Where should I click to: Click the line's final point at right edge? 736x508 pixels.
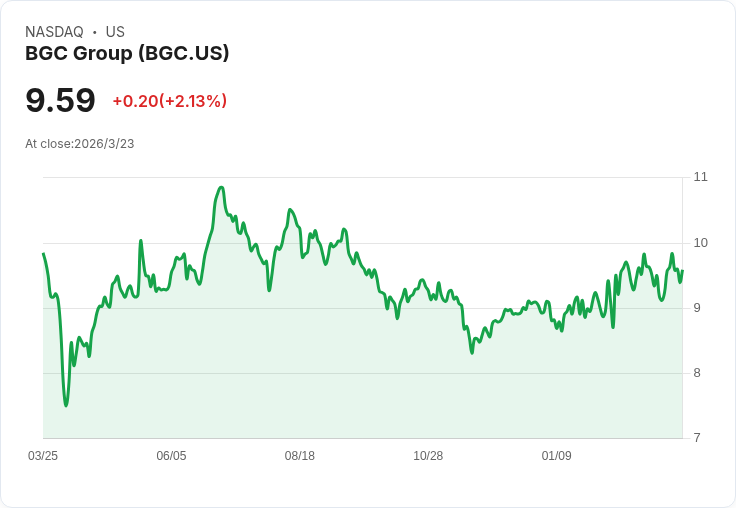[682, 270]
